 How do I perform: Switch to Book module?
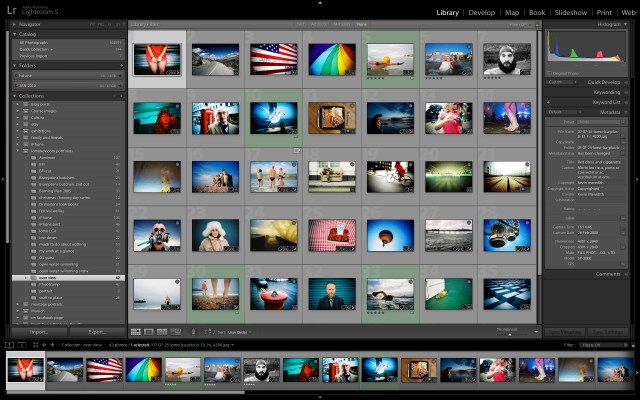(x=537, y=13)
